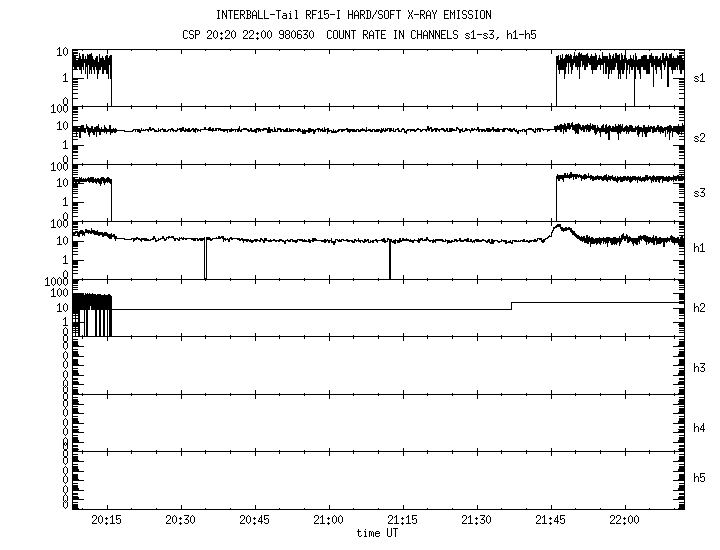The height and width of the screenshot is (550, 720).
Task: Select the 20:15 time axis tick label
Action: [x=106, y=521]
